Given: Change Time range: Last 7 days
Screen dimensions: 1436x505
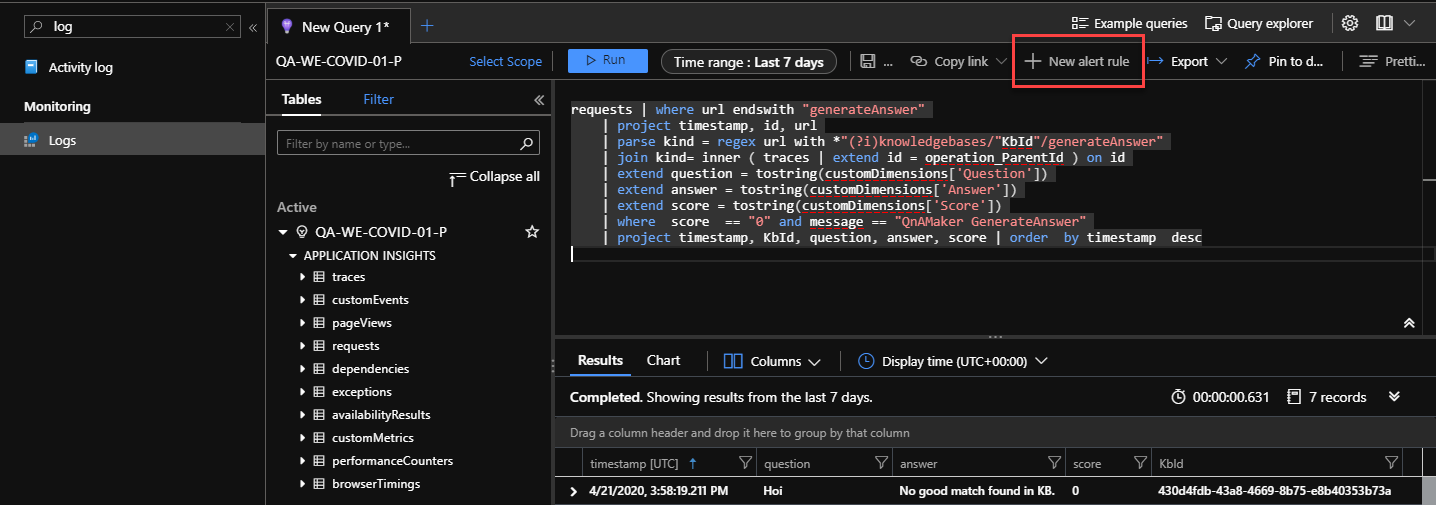Looking at the screenshot, I should [749, 62].
